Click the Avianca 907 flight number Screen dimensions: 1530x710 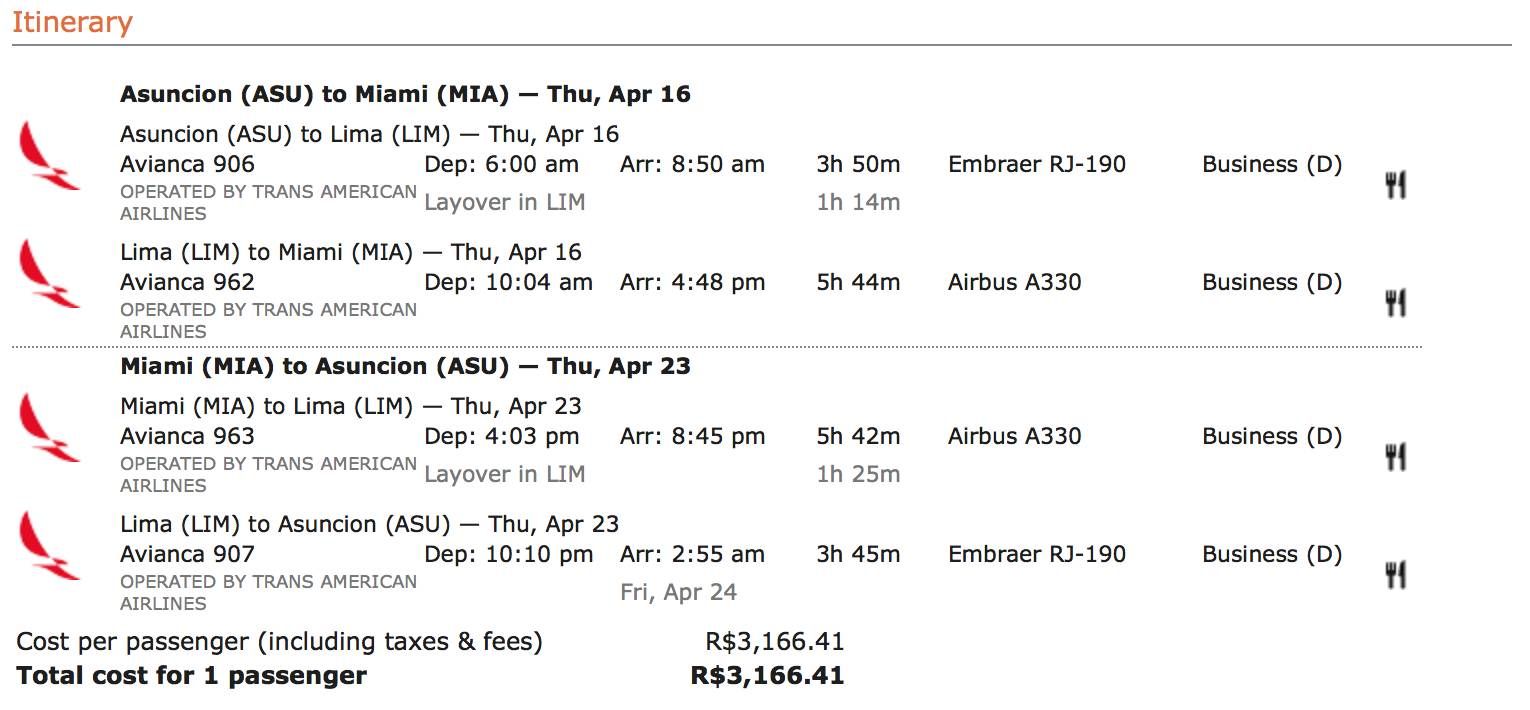[187, 554]
